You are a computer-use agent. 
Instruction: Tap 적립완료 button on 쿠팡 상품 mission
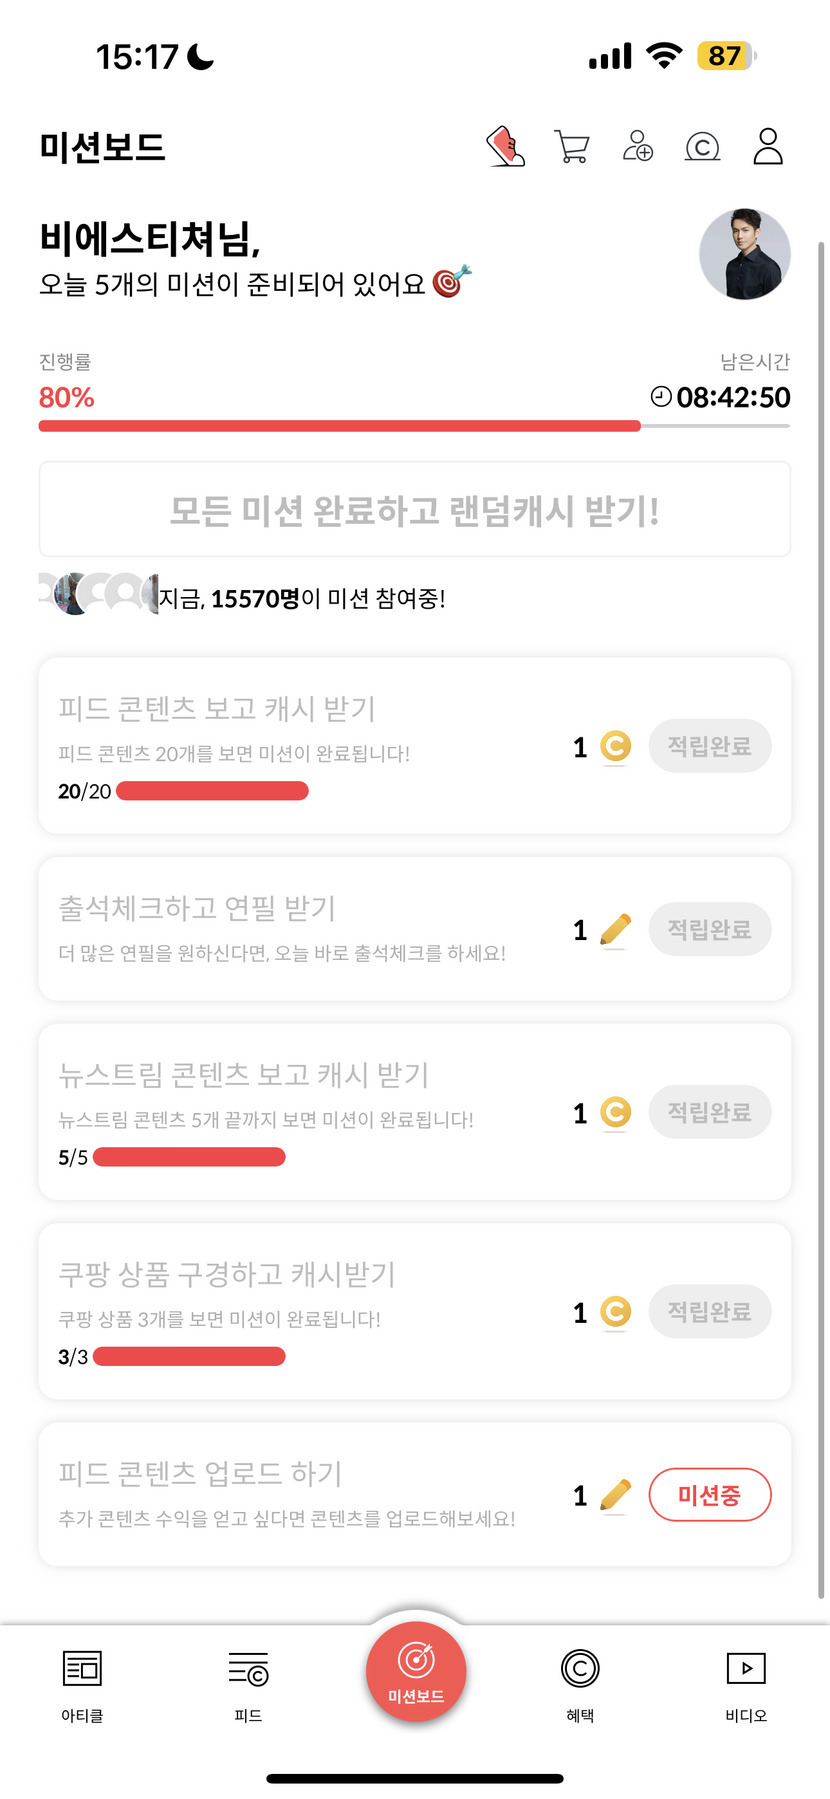(709, 1312)
